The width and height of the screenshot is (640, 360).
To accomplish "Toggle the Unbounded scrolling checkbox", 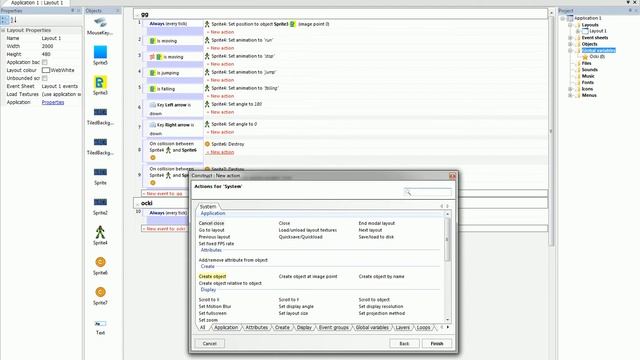I will tap(44, 78).
